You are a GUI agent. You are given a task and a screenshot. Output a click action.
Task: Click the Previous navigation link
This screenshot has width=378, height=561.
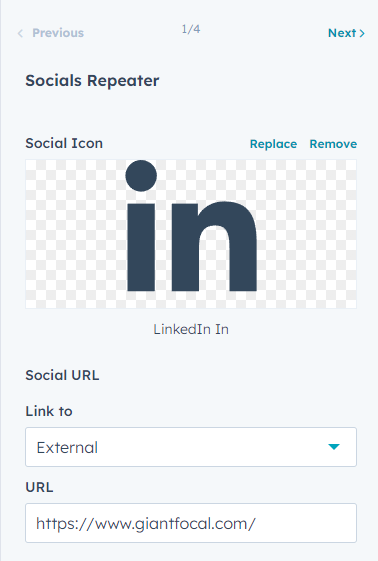click(50, 33)
